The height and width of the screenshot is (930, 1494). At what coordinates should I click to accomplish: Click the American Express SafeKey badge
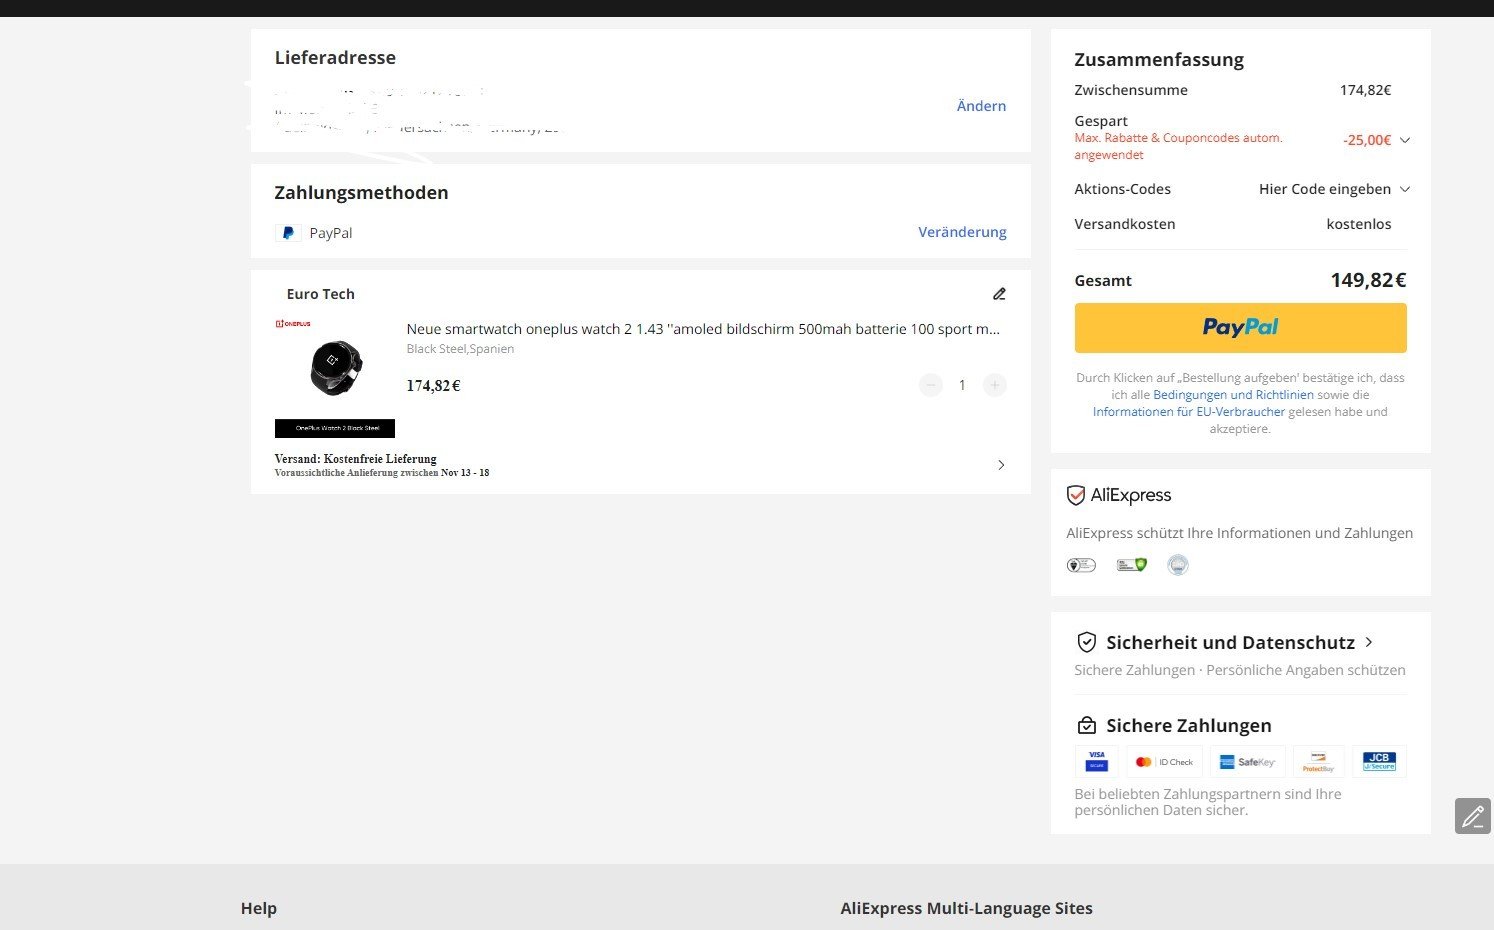[x=1247, y=761]
